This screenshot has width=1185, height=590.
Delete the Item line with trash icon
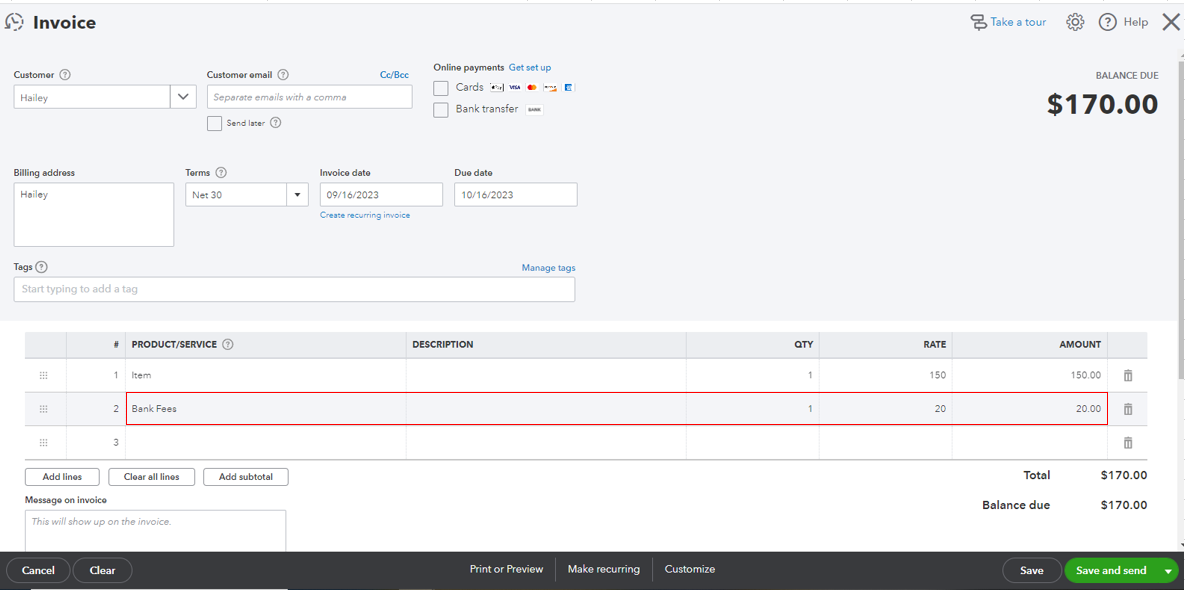[1128, 376]
